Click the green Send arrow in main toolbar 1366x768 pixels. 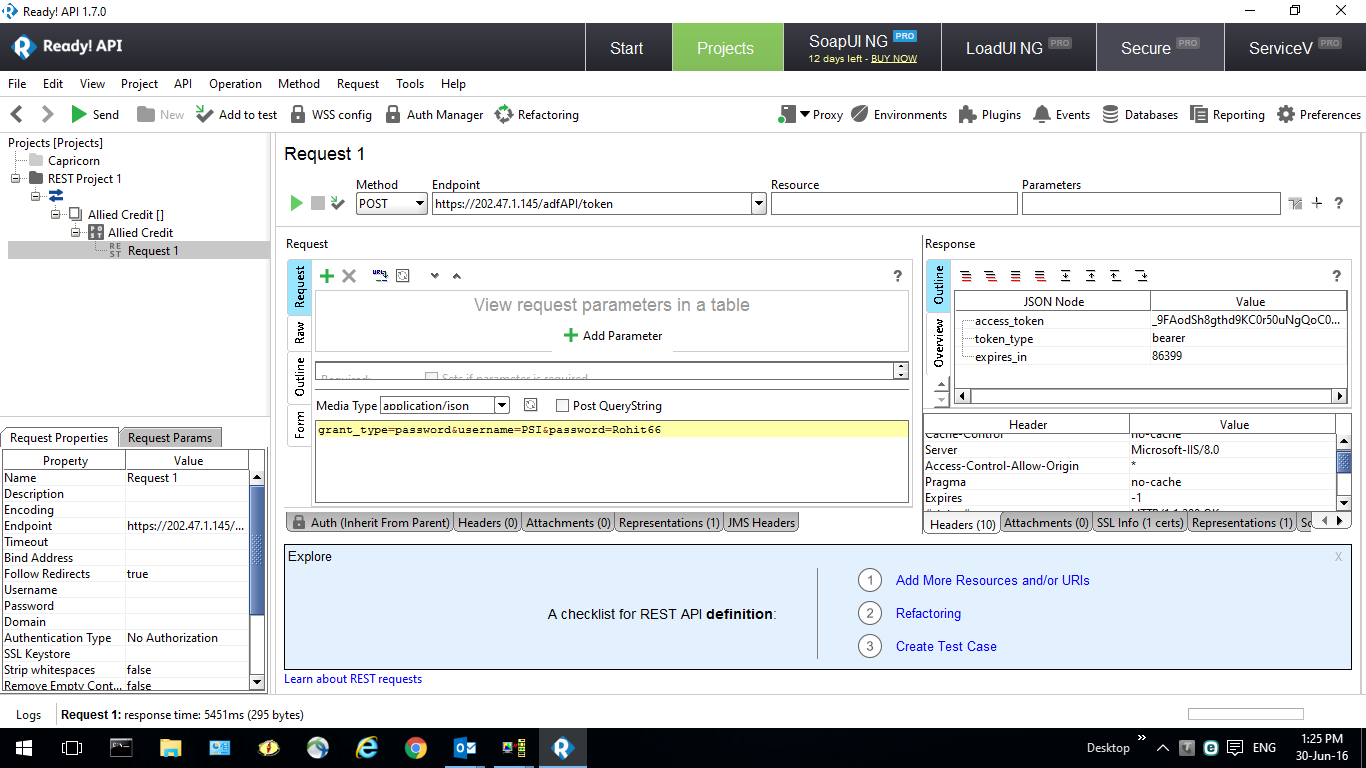tap(79, 114)
